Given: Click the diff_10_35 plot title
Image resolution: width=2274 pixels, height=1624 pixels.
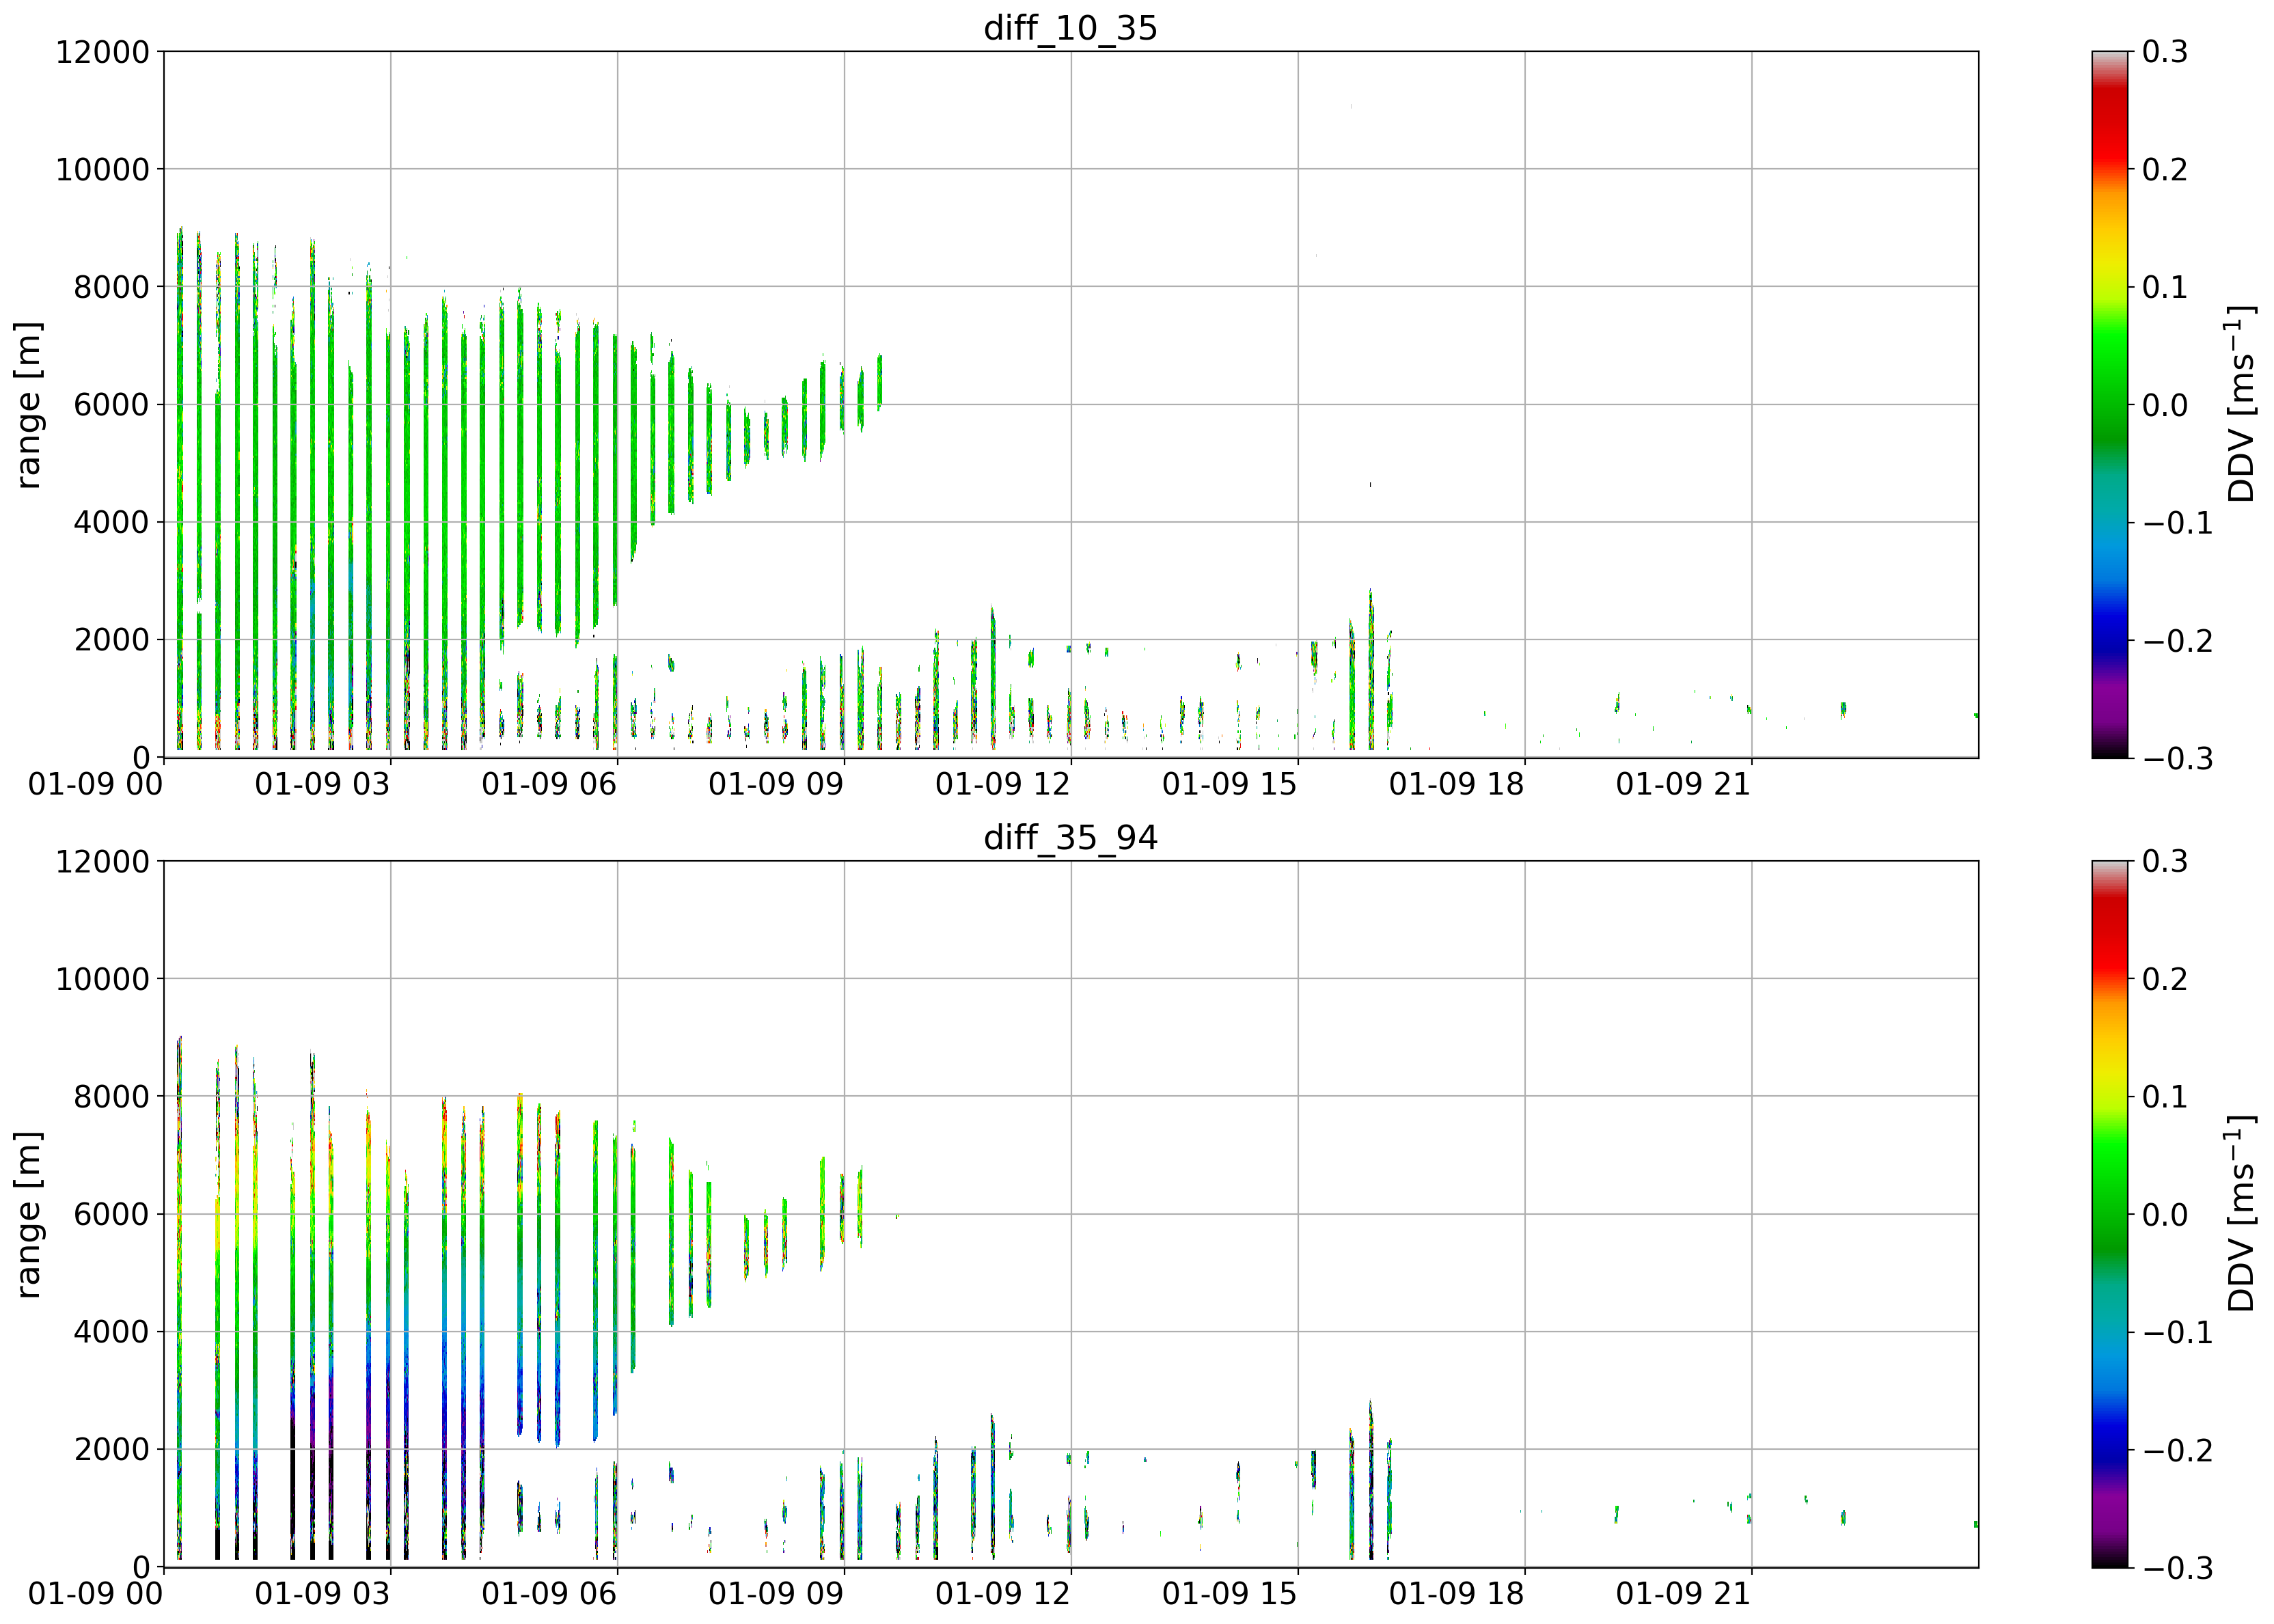Looking at the screenshot, I should pyautogui.click(x=1070, y=27).
